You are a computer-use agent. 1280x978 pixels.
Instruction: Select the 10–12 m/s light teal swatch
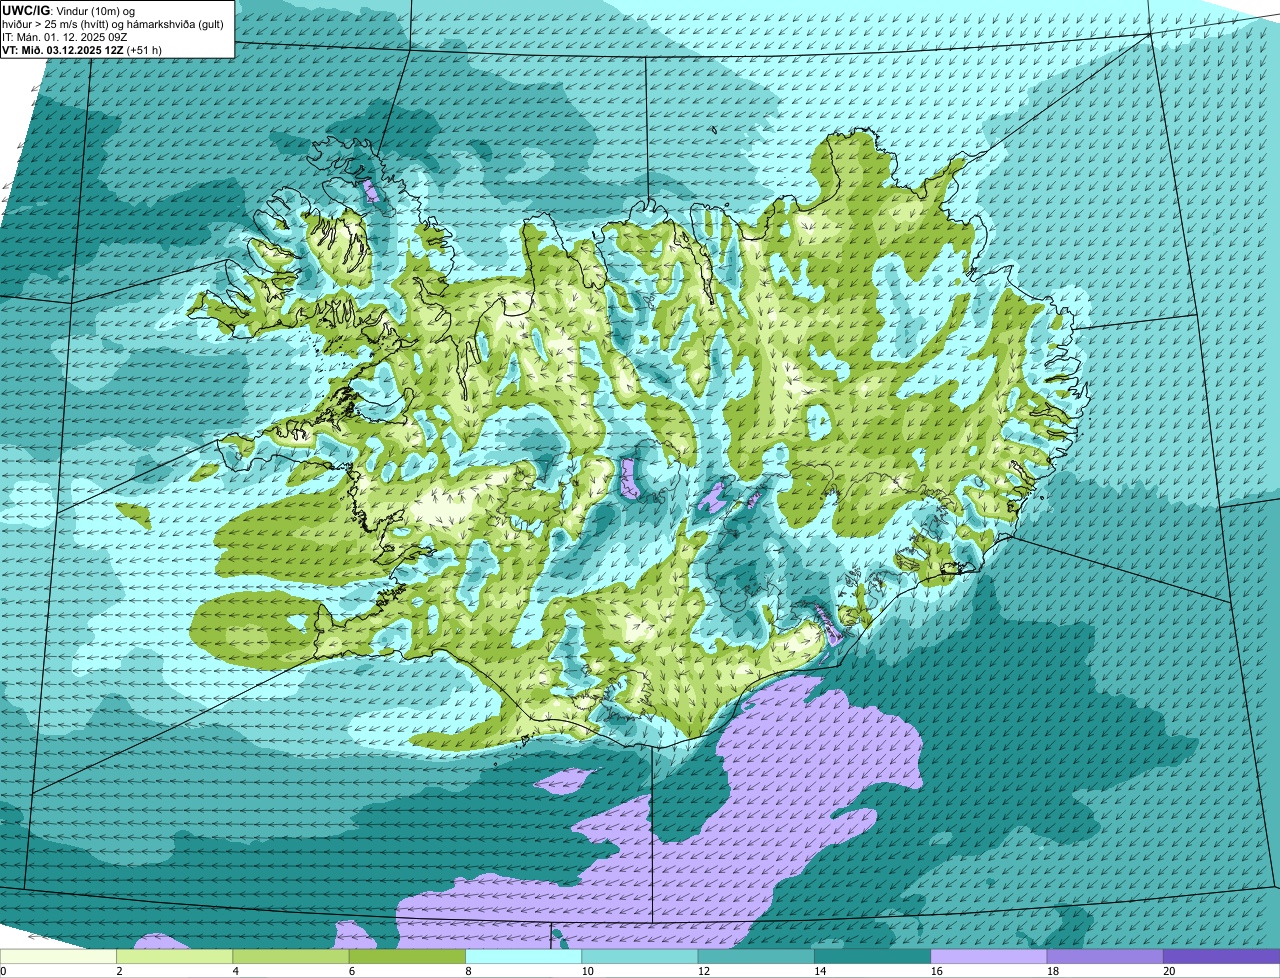[x=640, y=957]
